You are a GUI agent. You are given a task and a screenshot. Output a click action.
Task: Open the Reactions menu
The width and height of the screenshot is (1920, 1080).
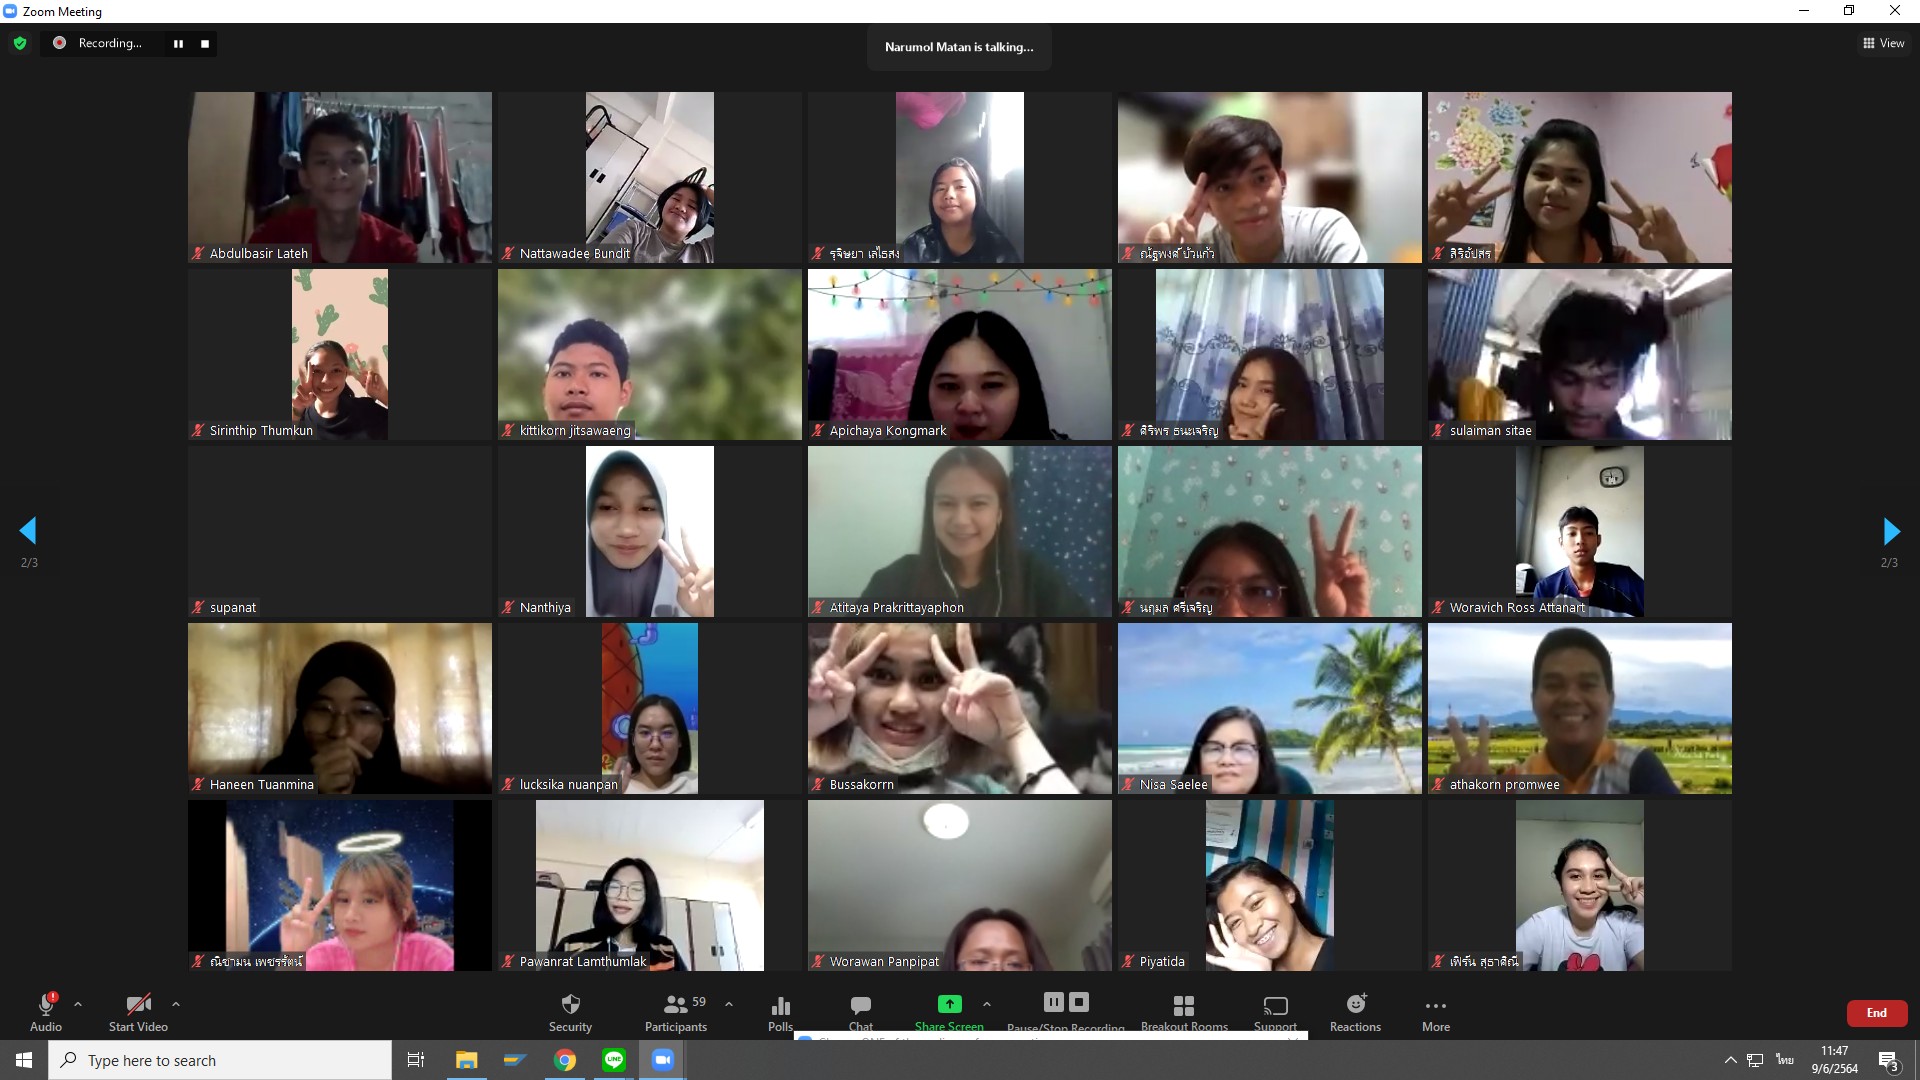tap(1355, 1005)
